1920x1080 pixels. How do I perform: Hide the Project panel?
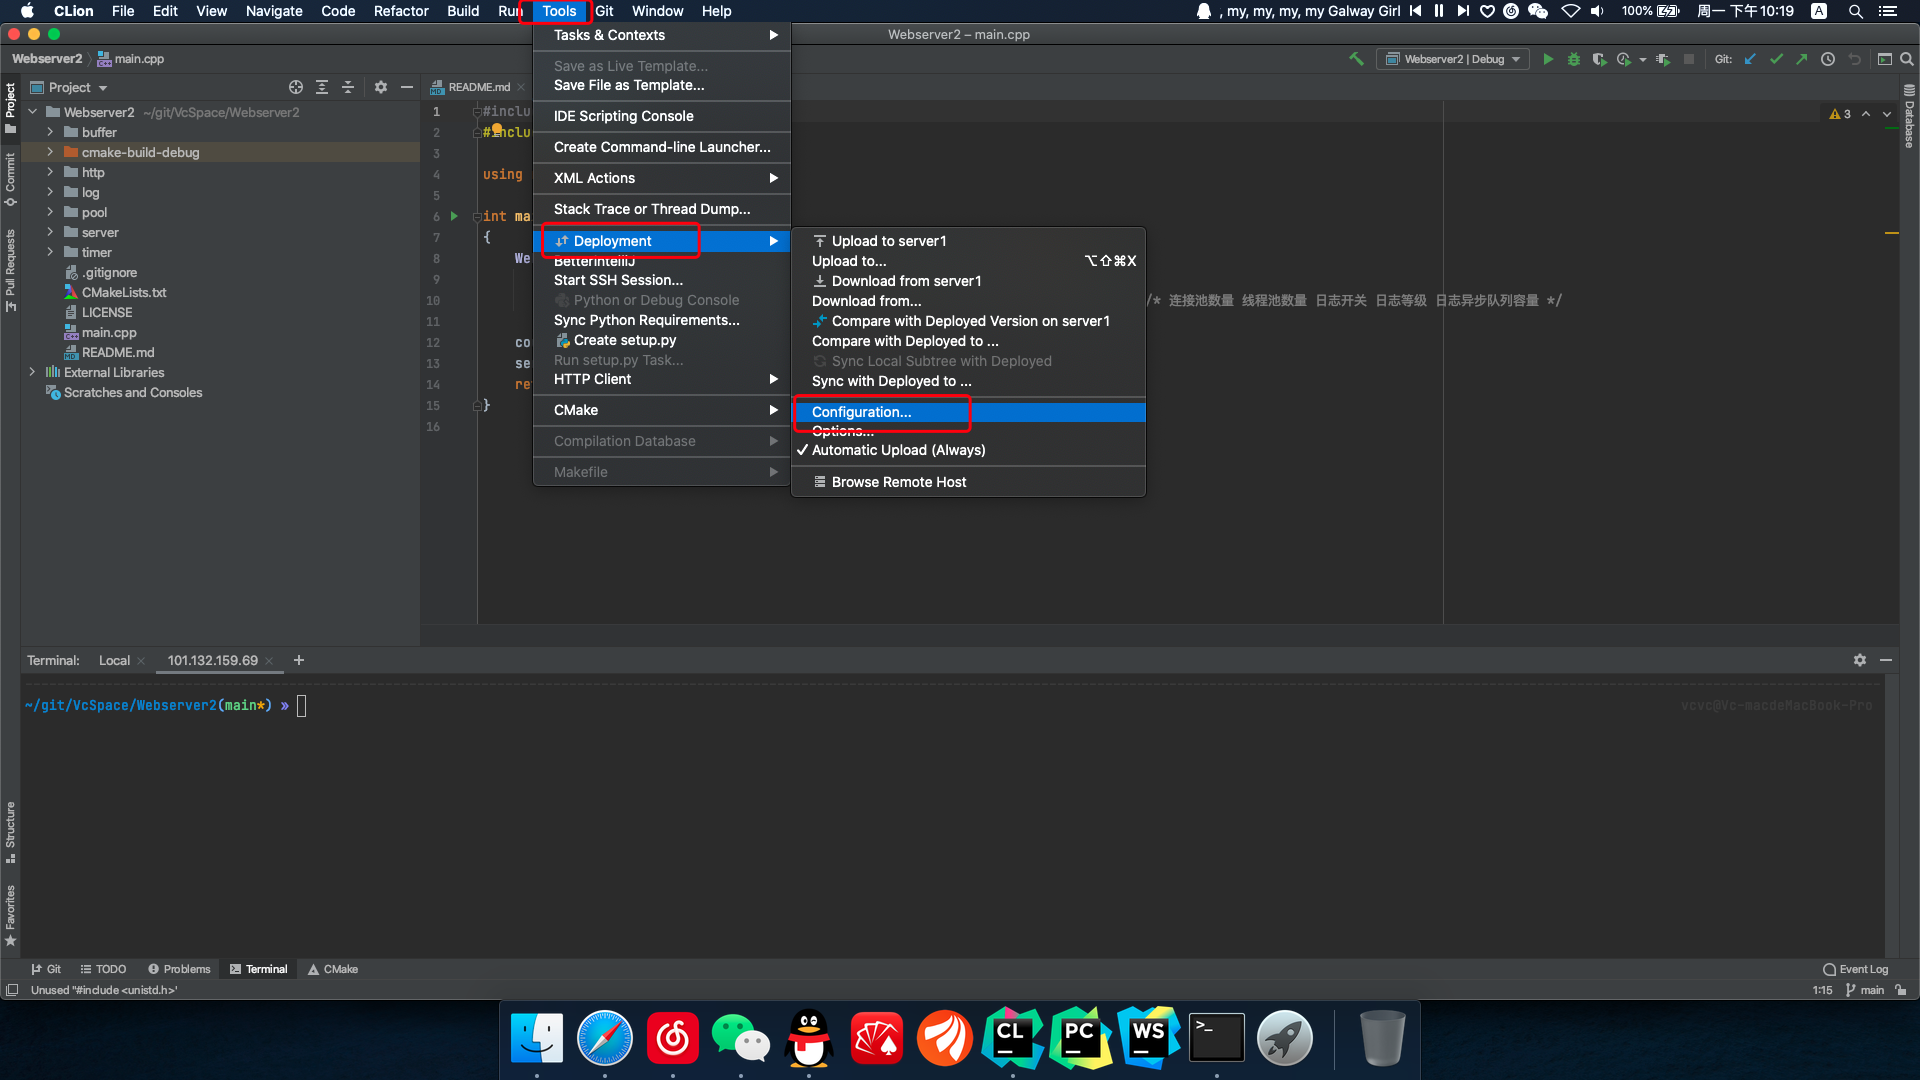tap(407, 87)
